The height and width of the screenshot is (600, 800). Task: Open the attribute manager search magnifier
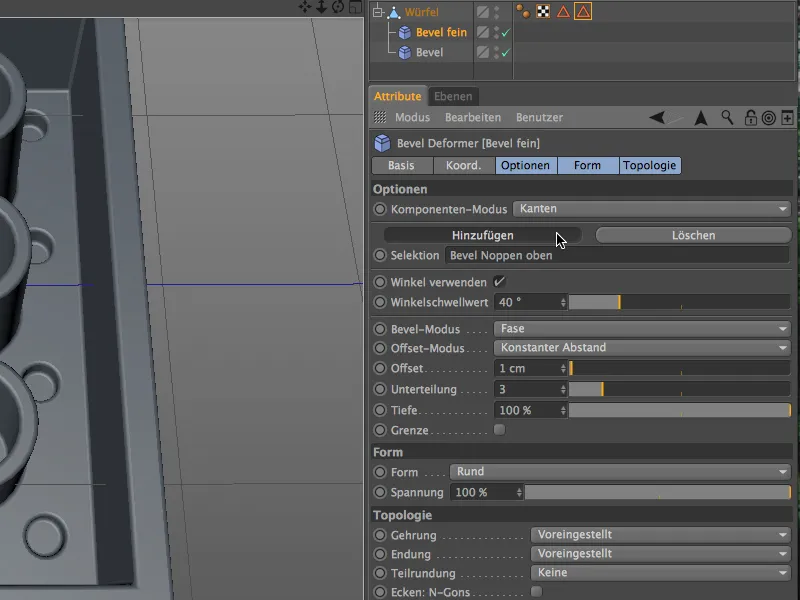(x=728, y=118)
